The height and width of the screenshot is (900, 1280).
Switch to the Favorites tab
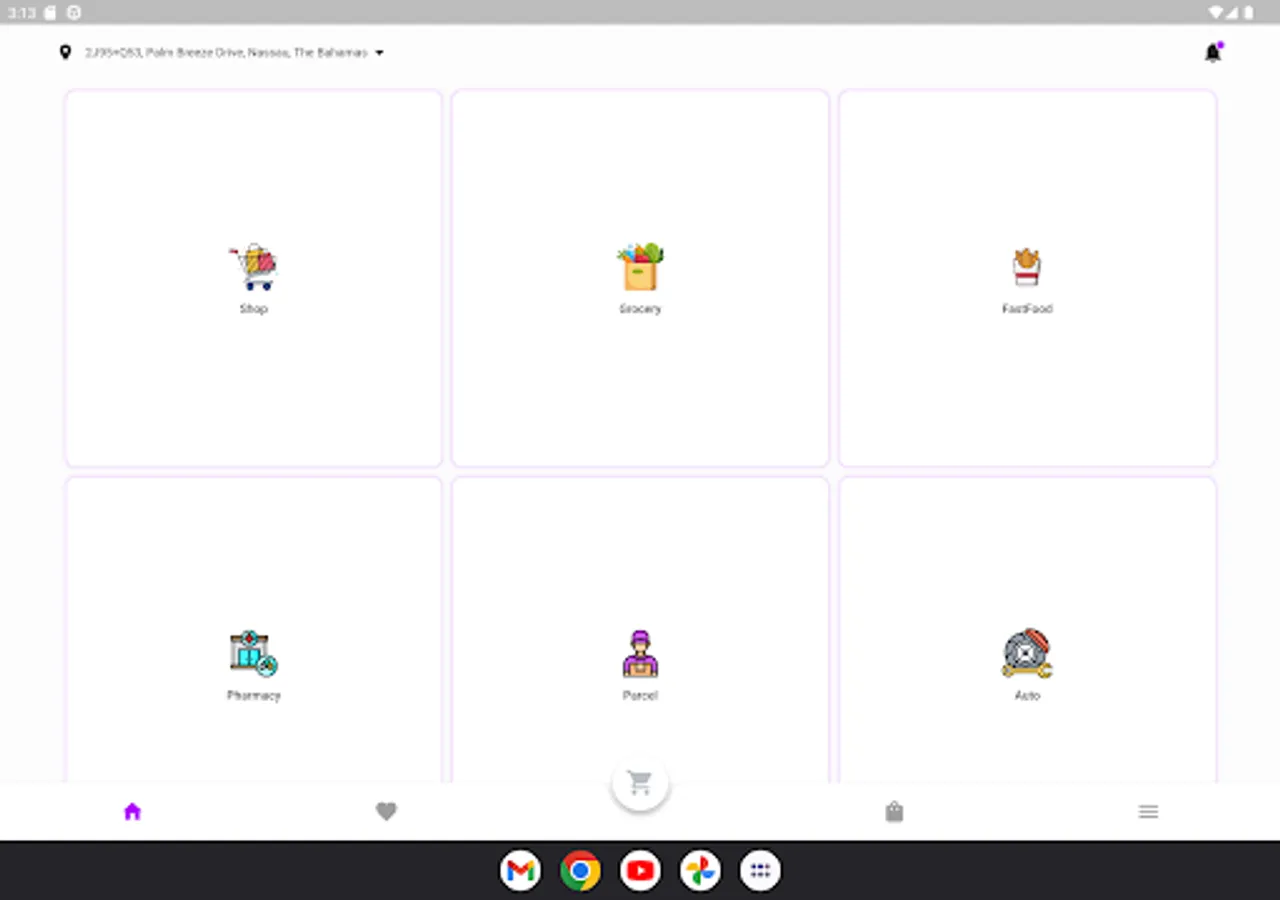[x=386, y=811]
